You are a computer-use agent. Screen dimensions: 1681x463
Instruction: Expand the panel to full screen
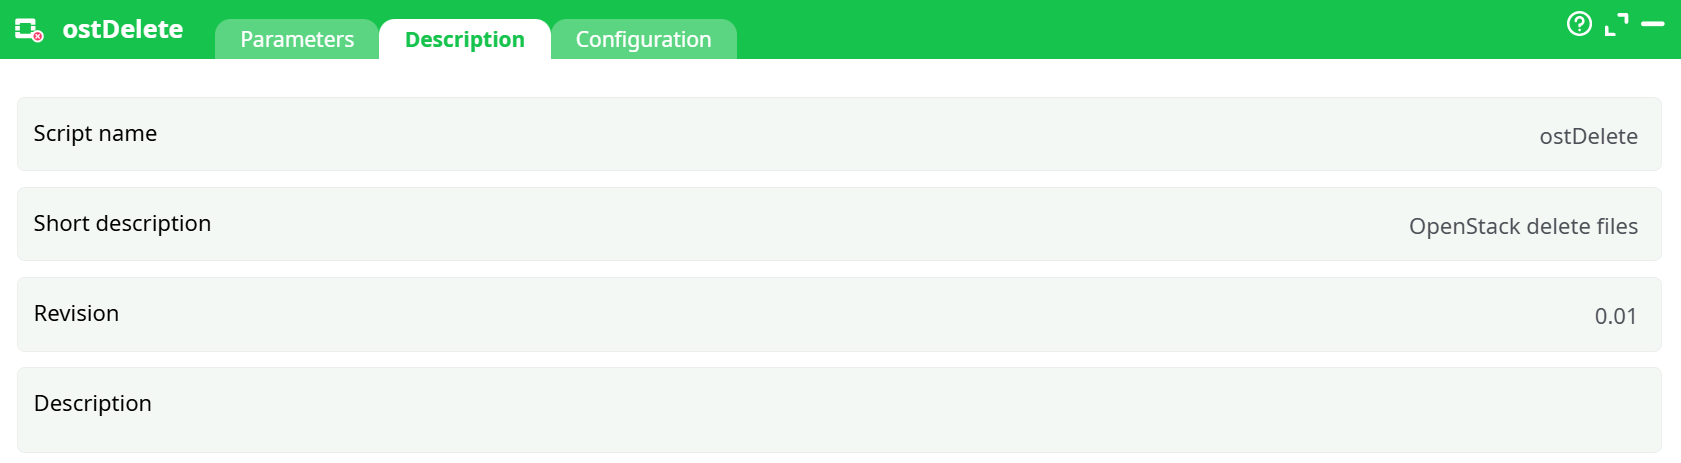coord(1616,24)
